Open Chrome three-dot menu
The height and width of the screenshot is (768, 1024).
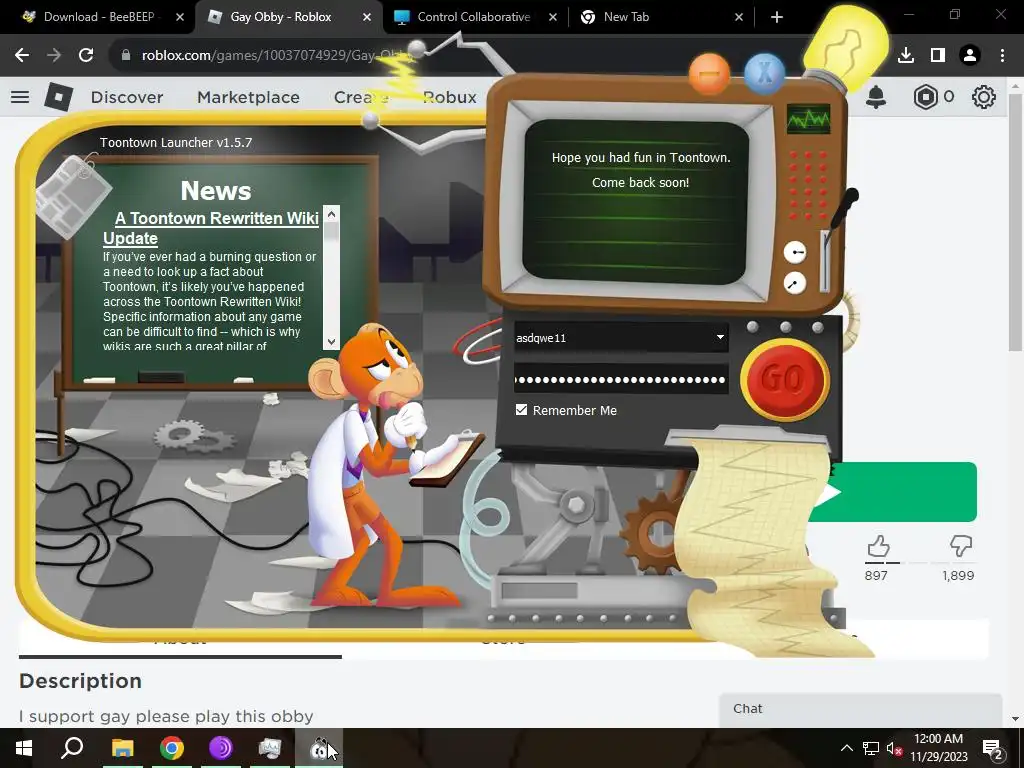point(1002,56)
